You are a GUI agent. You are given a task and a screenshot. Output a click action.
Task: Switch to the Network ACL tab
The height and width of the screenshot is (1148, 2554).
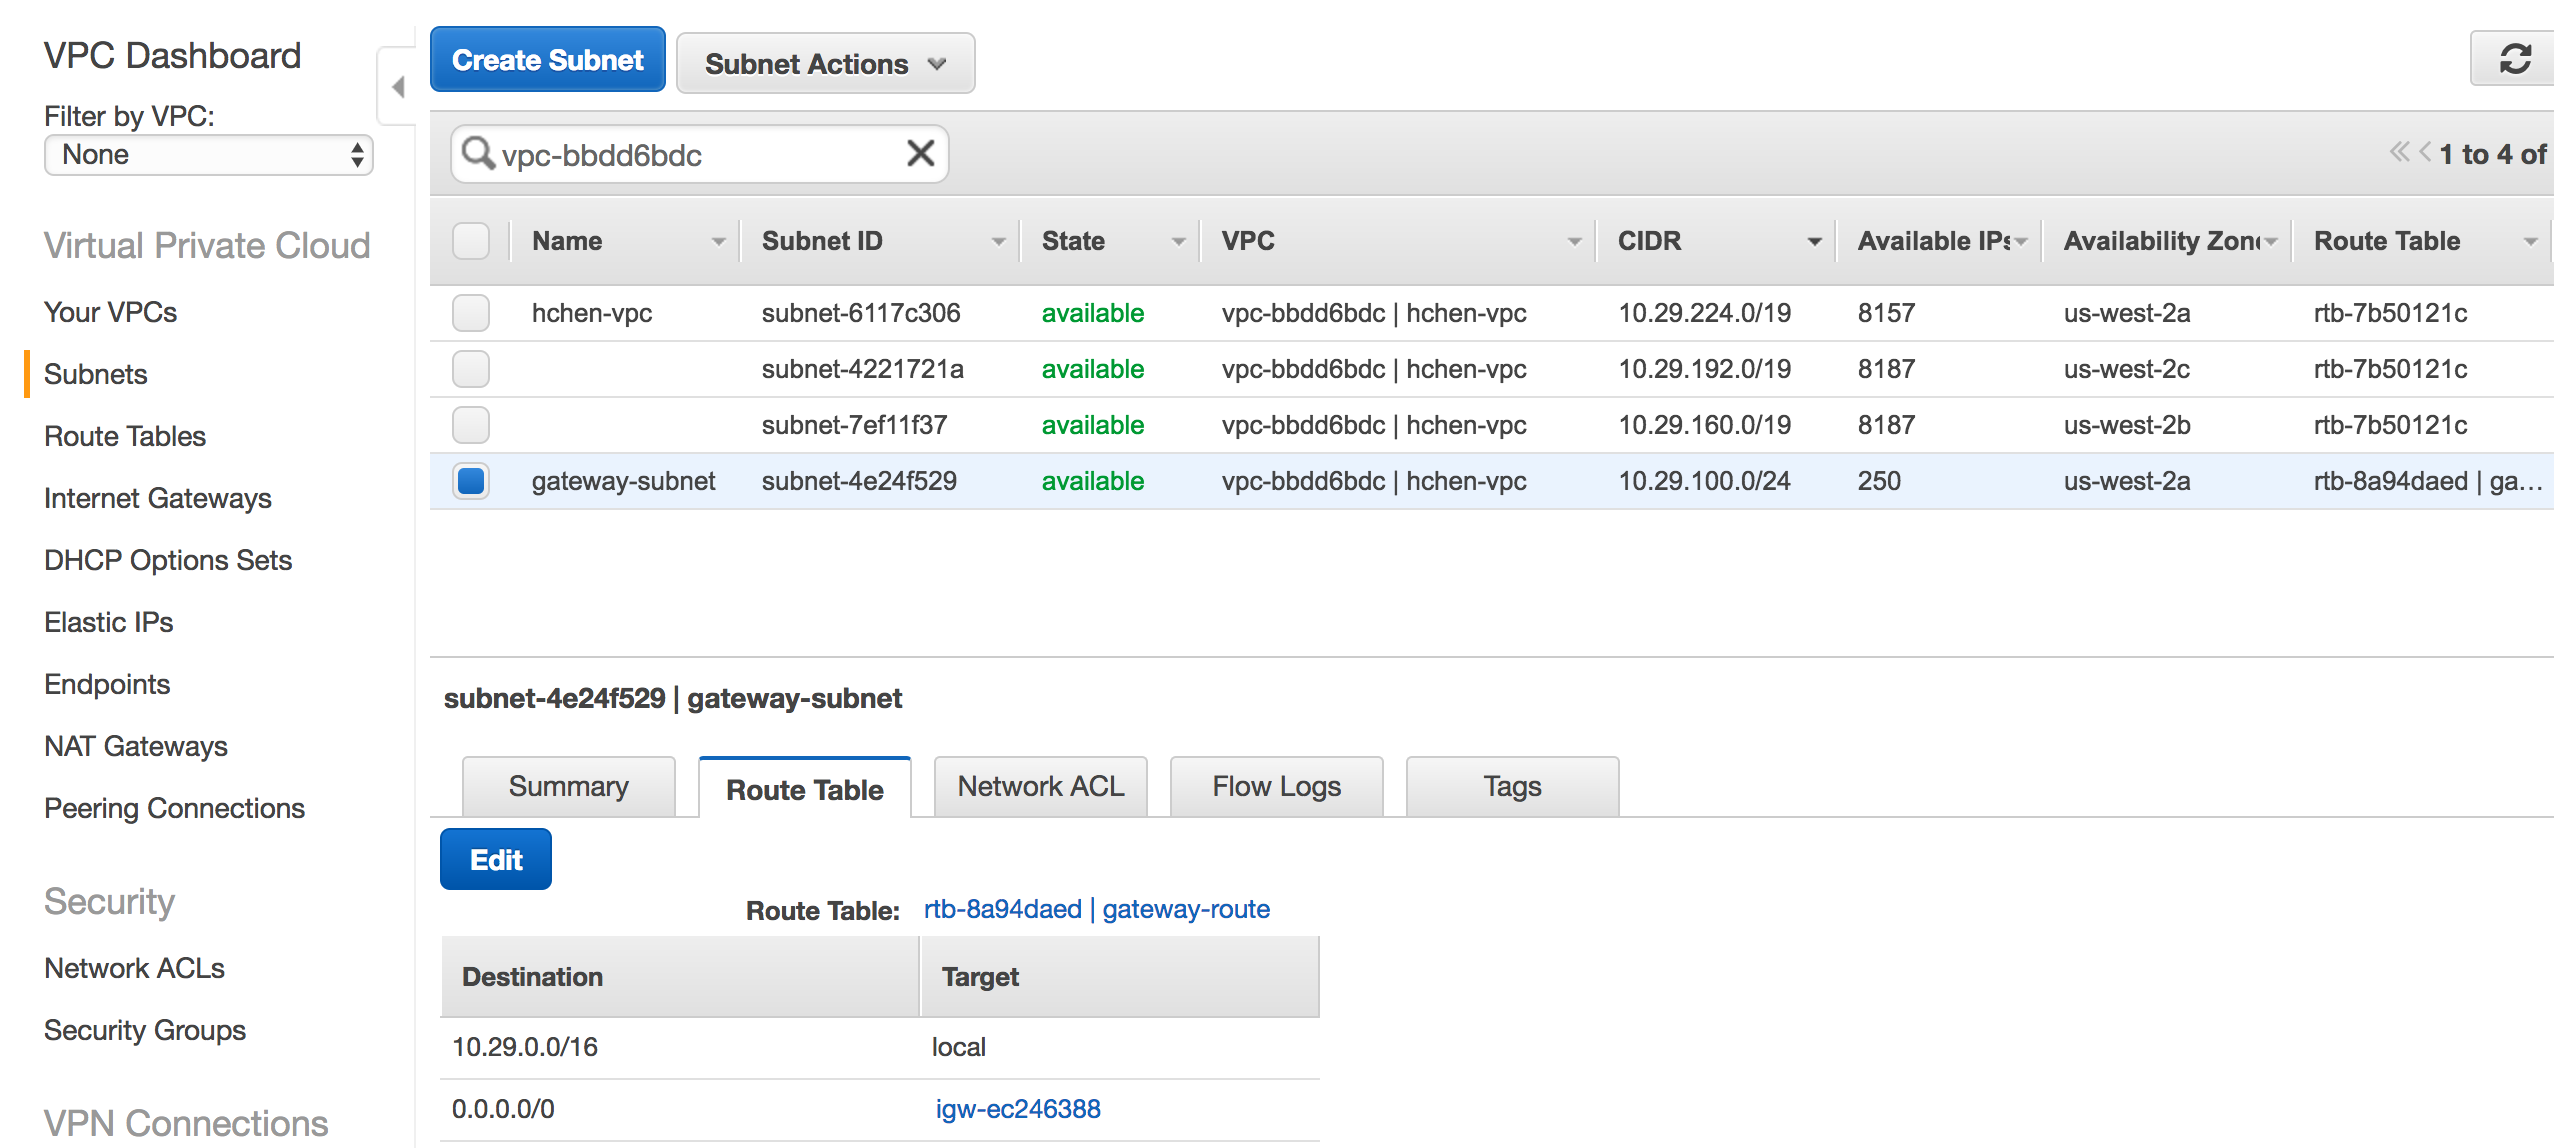click(1040, 787)
